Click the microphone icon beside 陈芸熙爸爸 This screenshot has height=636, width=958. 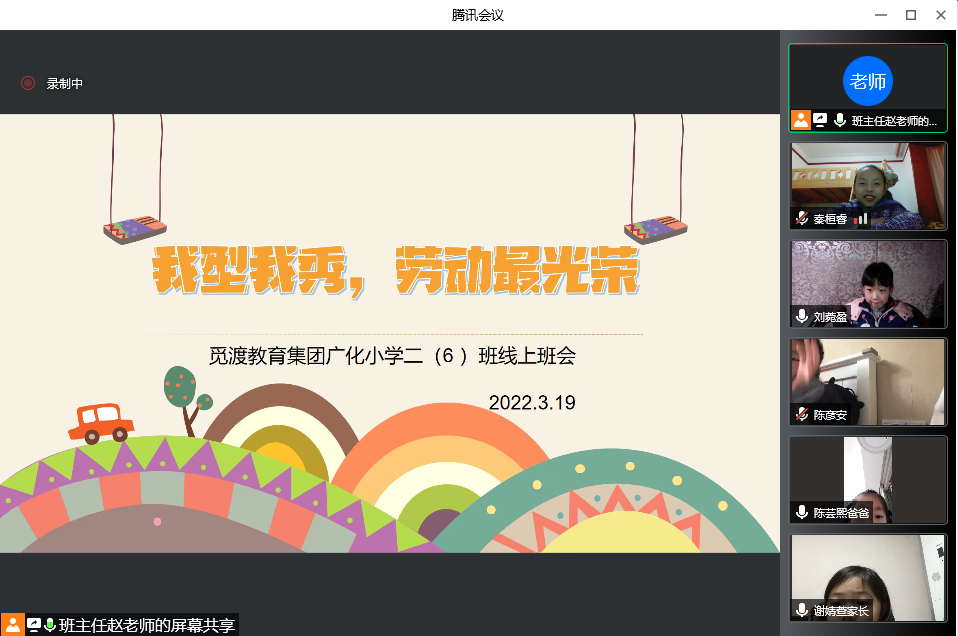(x=802, y=512)
